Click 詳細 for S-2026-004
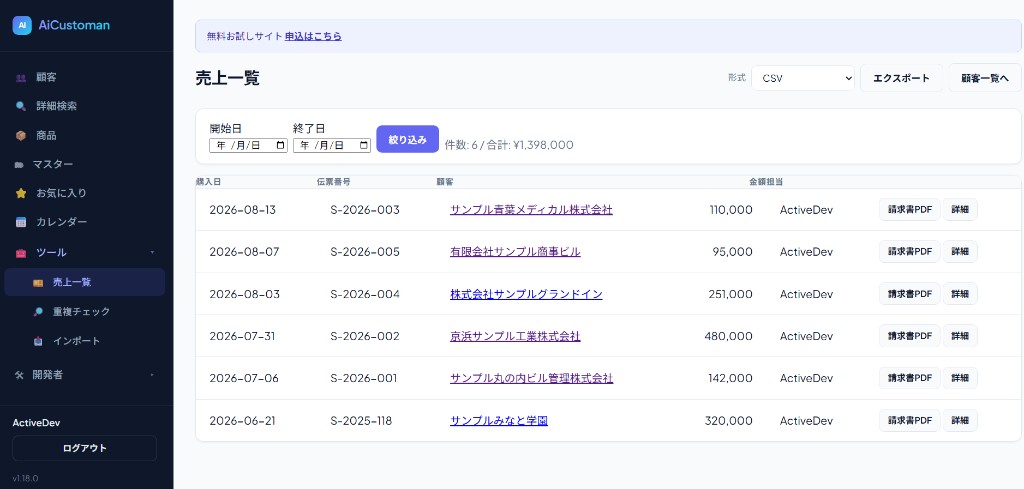1024x489 pixels. pos(959,294)
